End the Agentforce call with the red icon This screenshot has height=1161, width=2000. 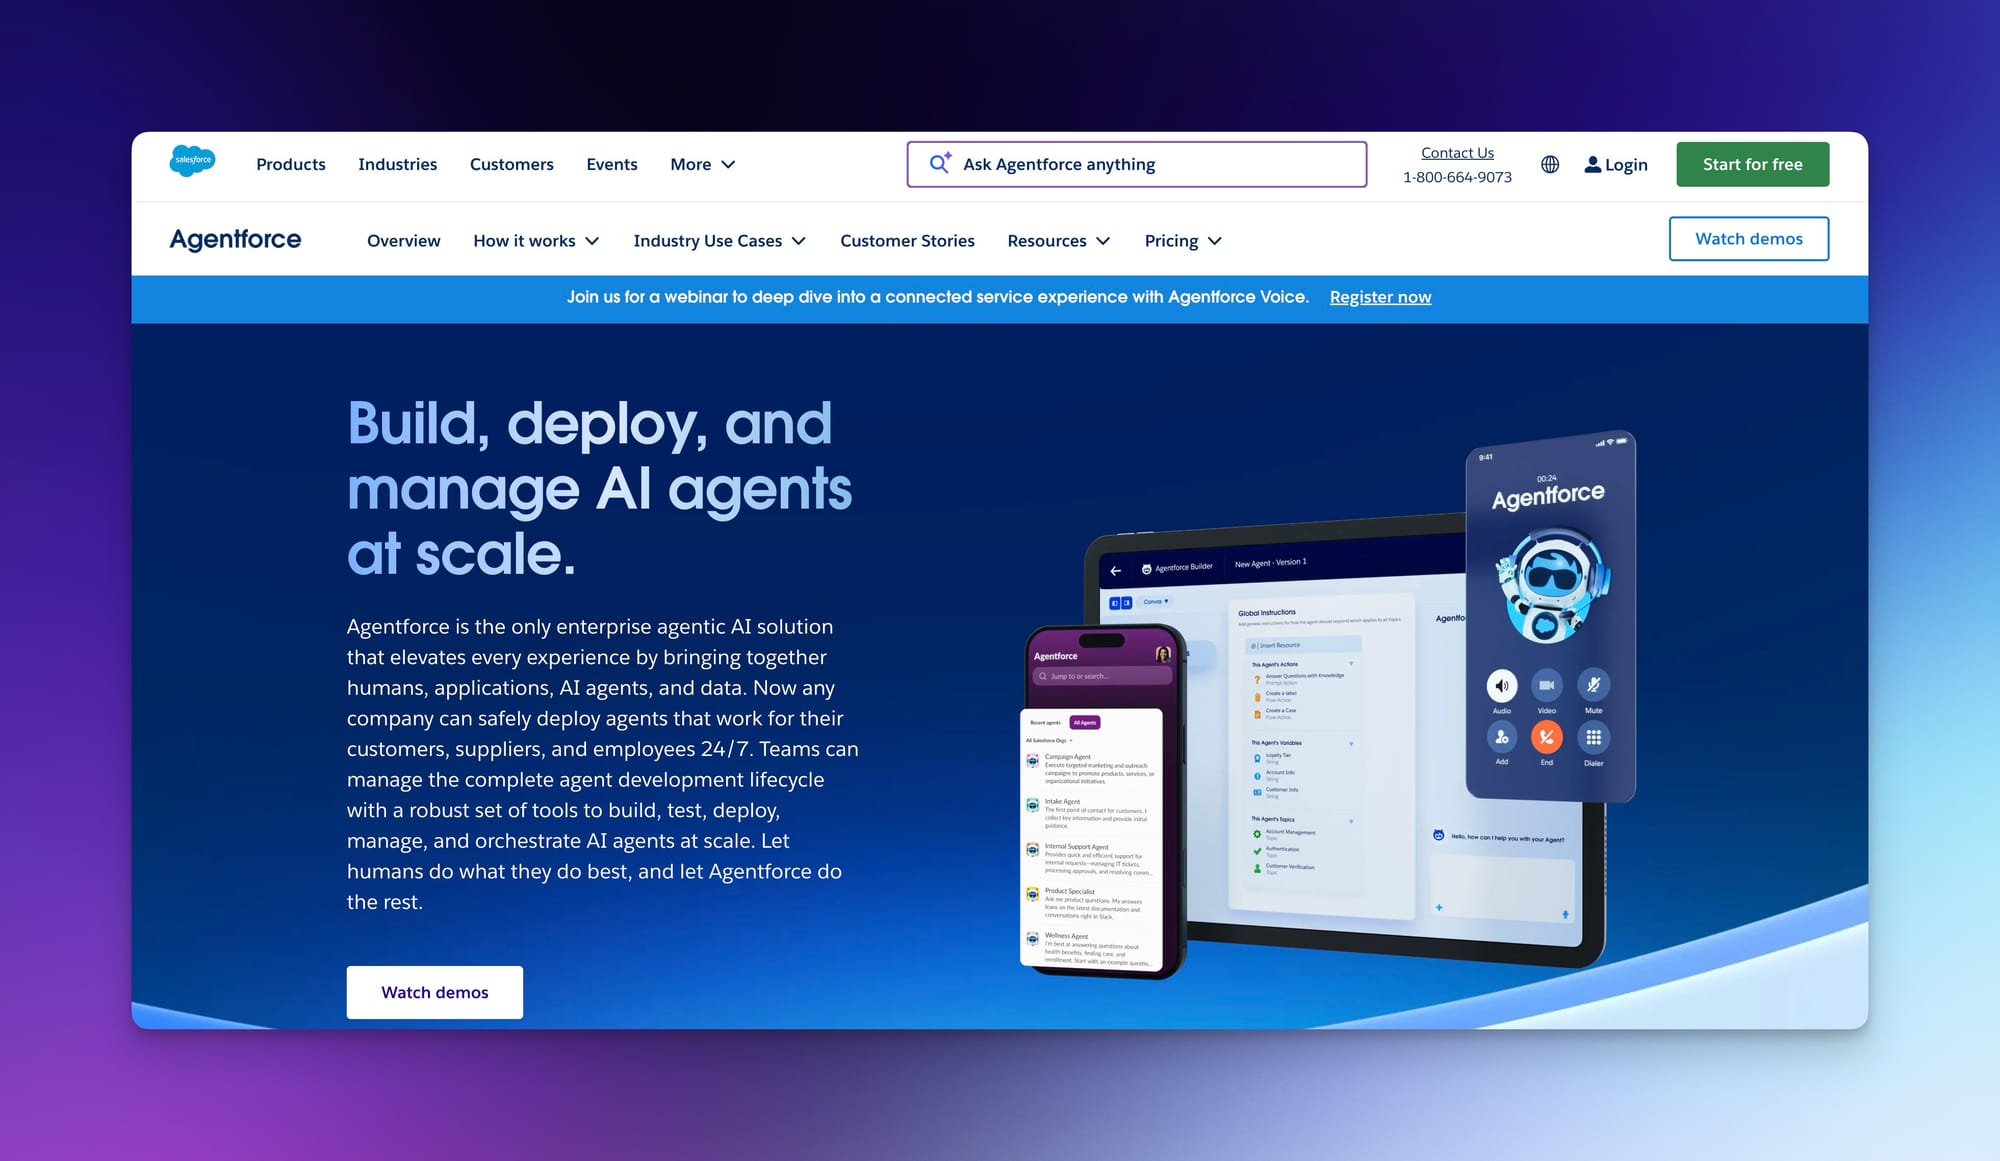[x=1547, y=737]
